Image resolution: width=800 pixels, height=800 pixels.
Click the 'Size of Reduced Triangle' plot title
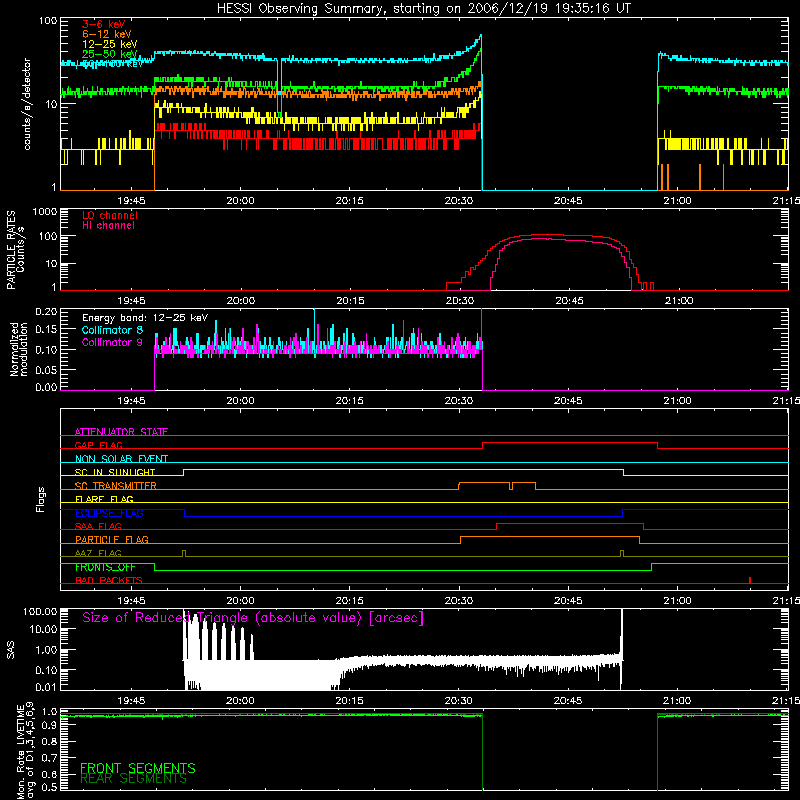[x=253, y=618]
